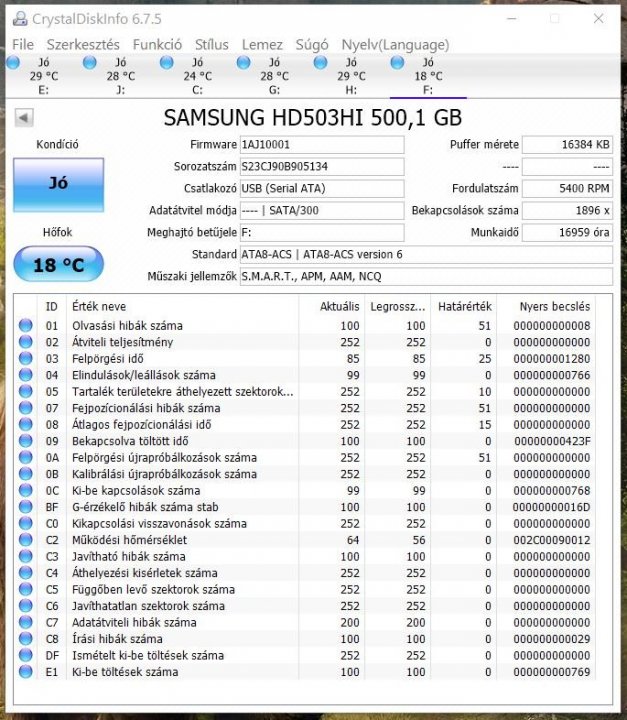This screenshot has height=720, width=627.
Task: Click status icon of Ki-be kapcsolások száma
Action: point(26,490)
